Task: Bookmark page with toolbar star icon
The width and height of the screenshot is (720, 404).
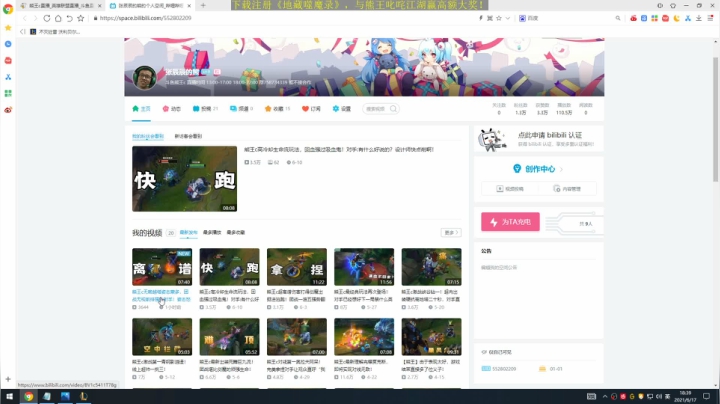Action: pyautogui.click(x=81, y=18)
